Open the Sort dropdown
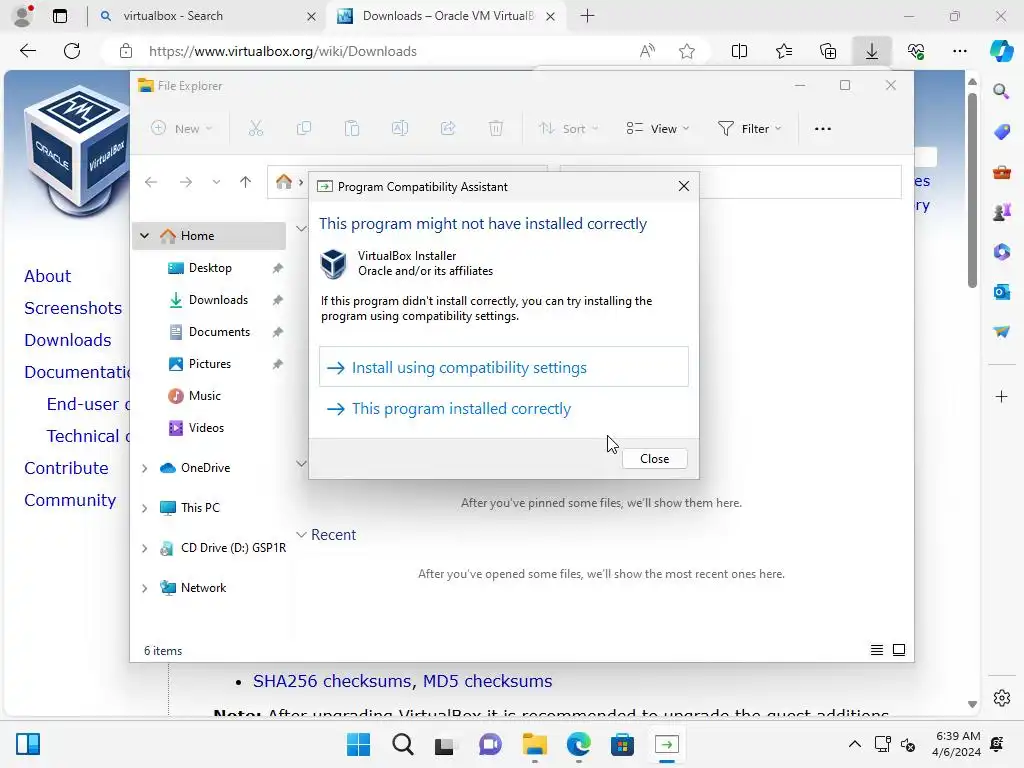Viewport: 1024px width, 768px height. click(568, 129)
